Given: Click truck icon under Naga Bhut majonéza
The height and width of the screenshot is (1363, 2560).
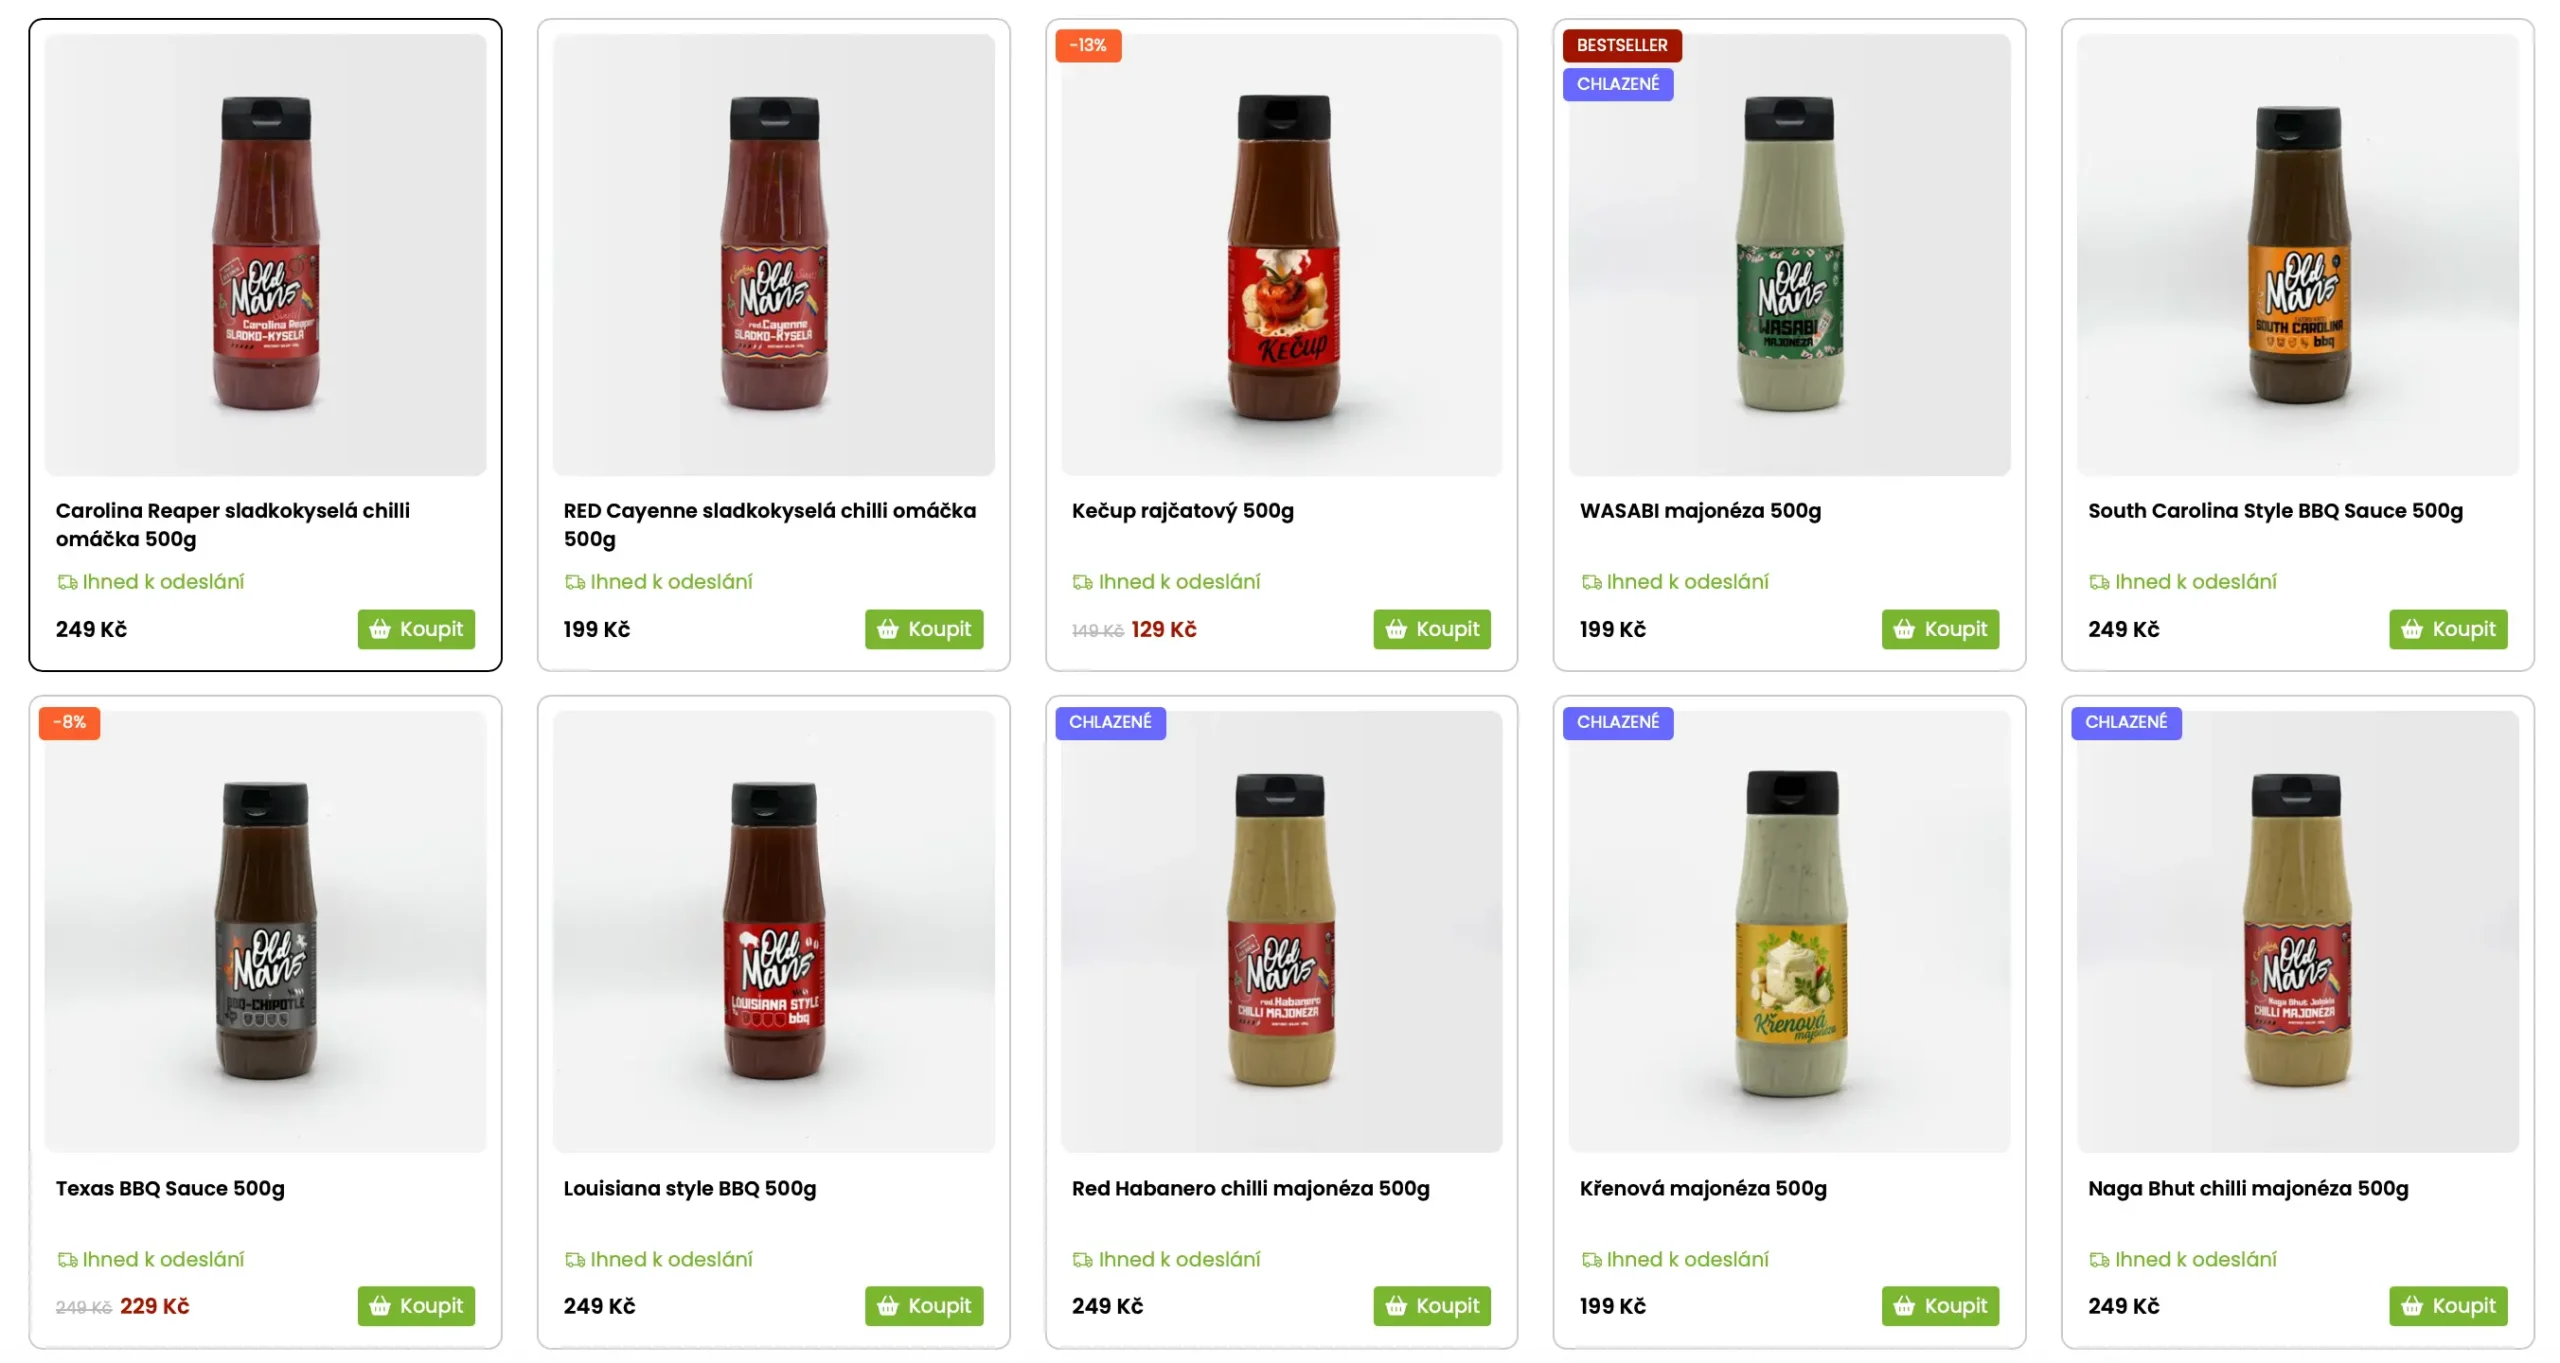Looking at the screenshot, I should (x=2098, y=1260).
